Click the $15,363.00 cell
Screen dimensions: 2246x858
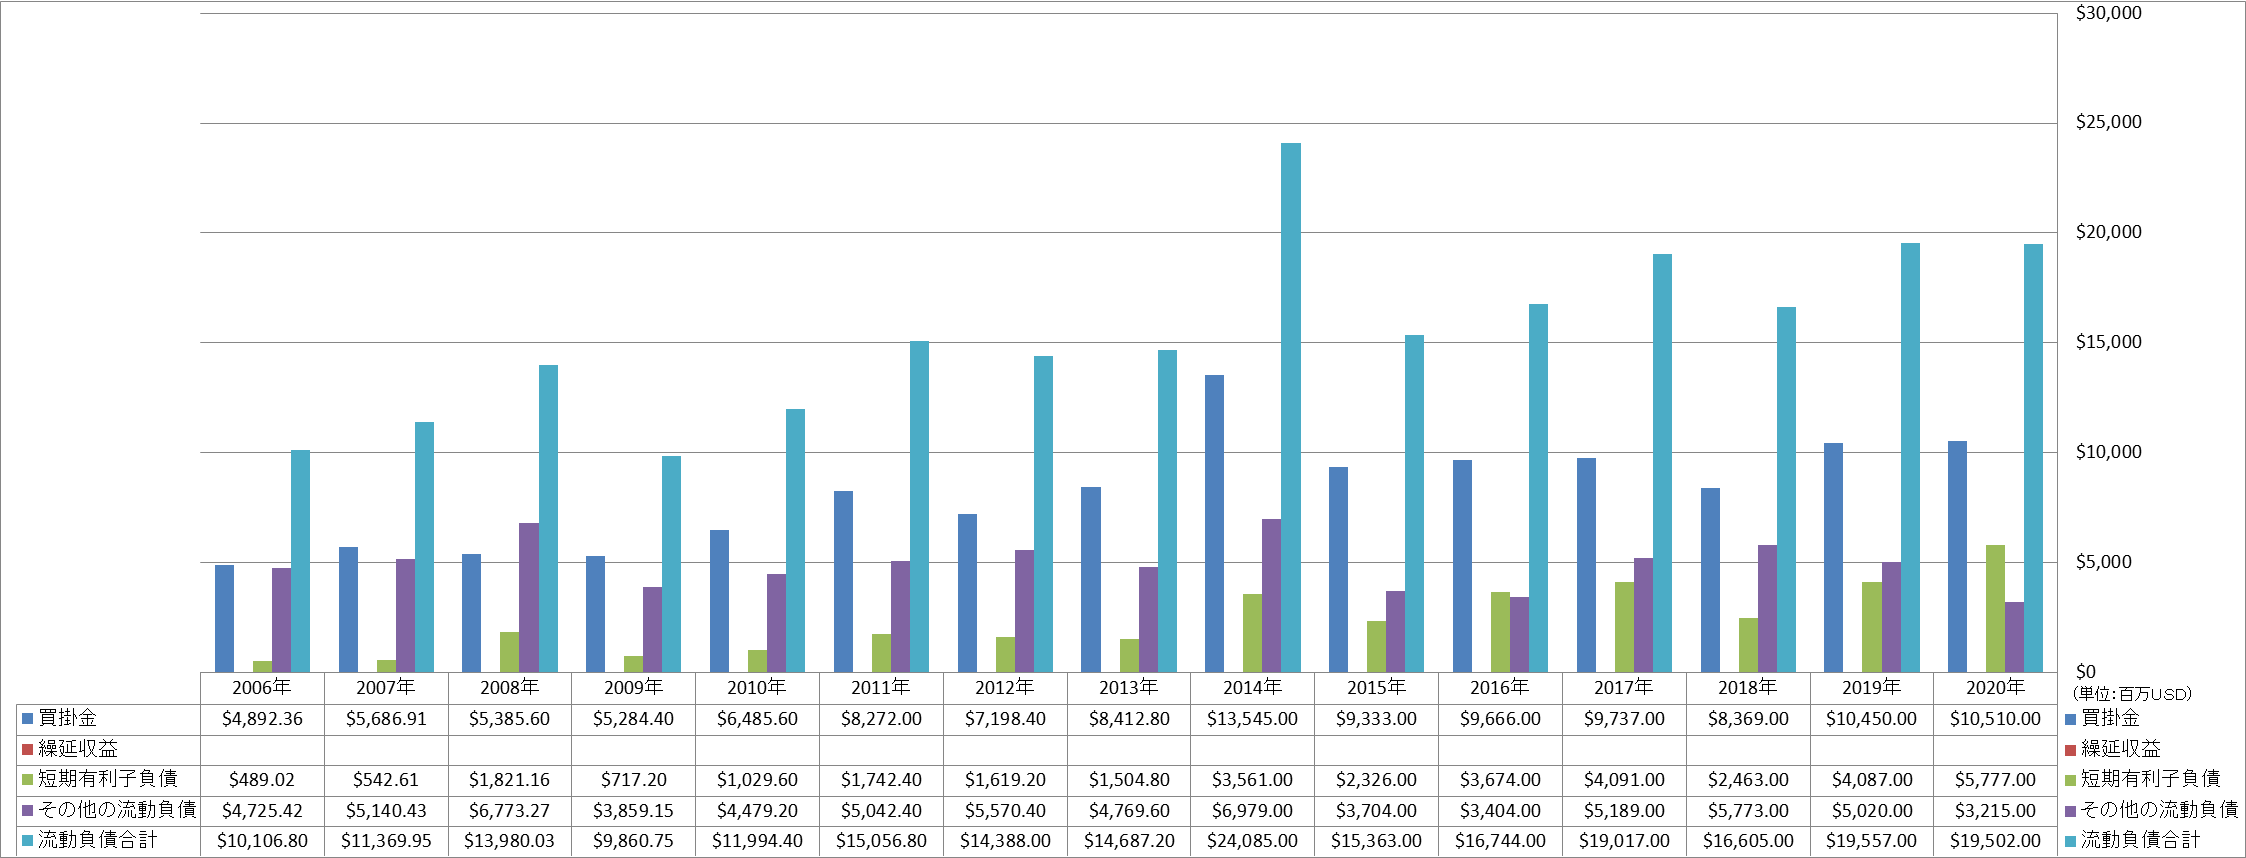click(x=1376, y=841)
